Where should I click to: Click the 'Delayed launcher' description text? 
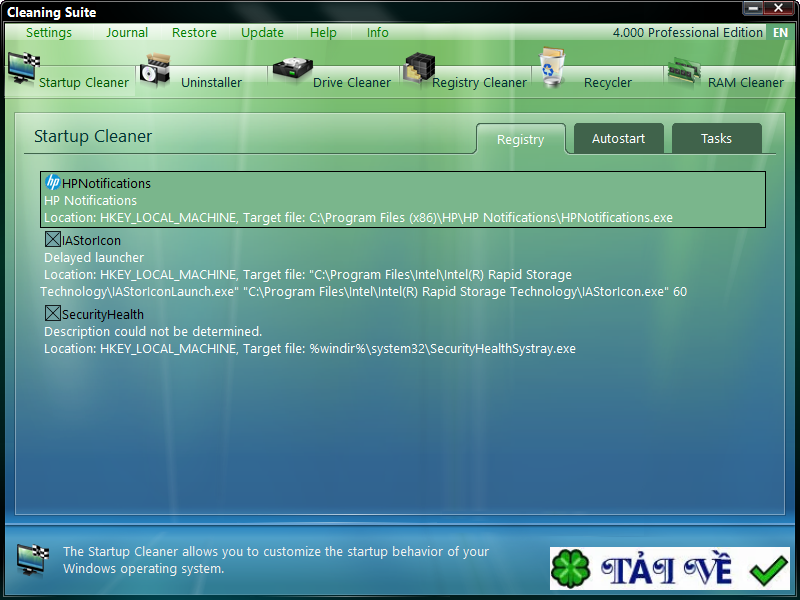pyautogui.click(x=94, y=257)
